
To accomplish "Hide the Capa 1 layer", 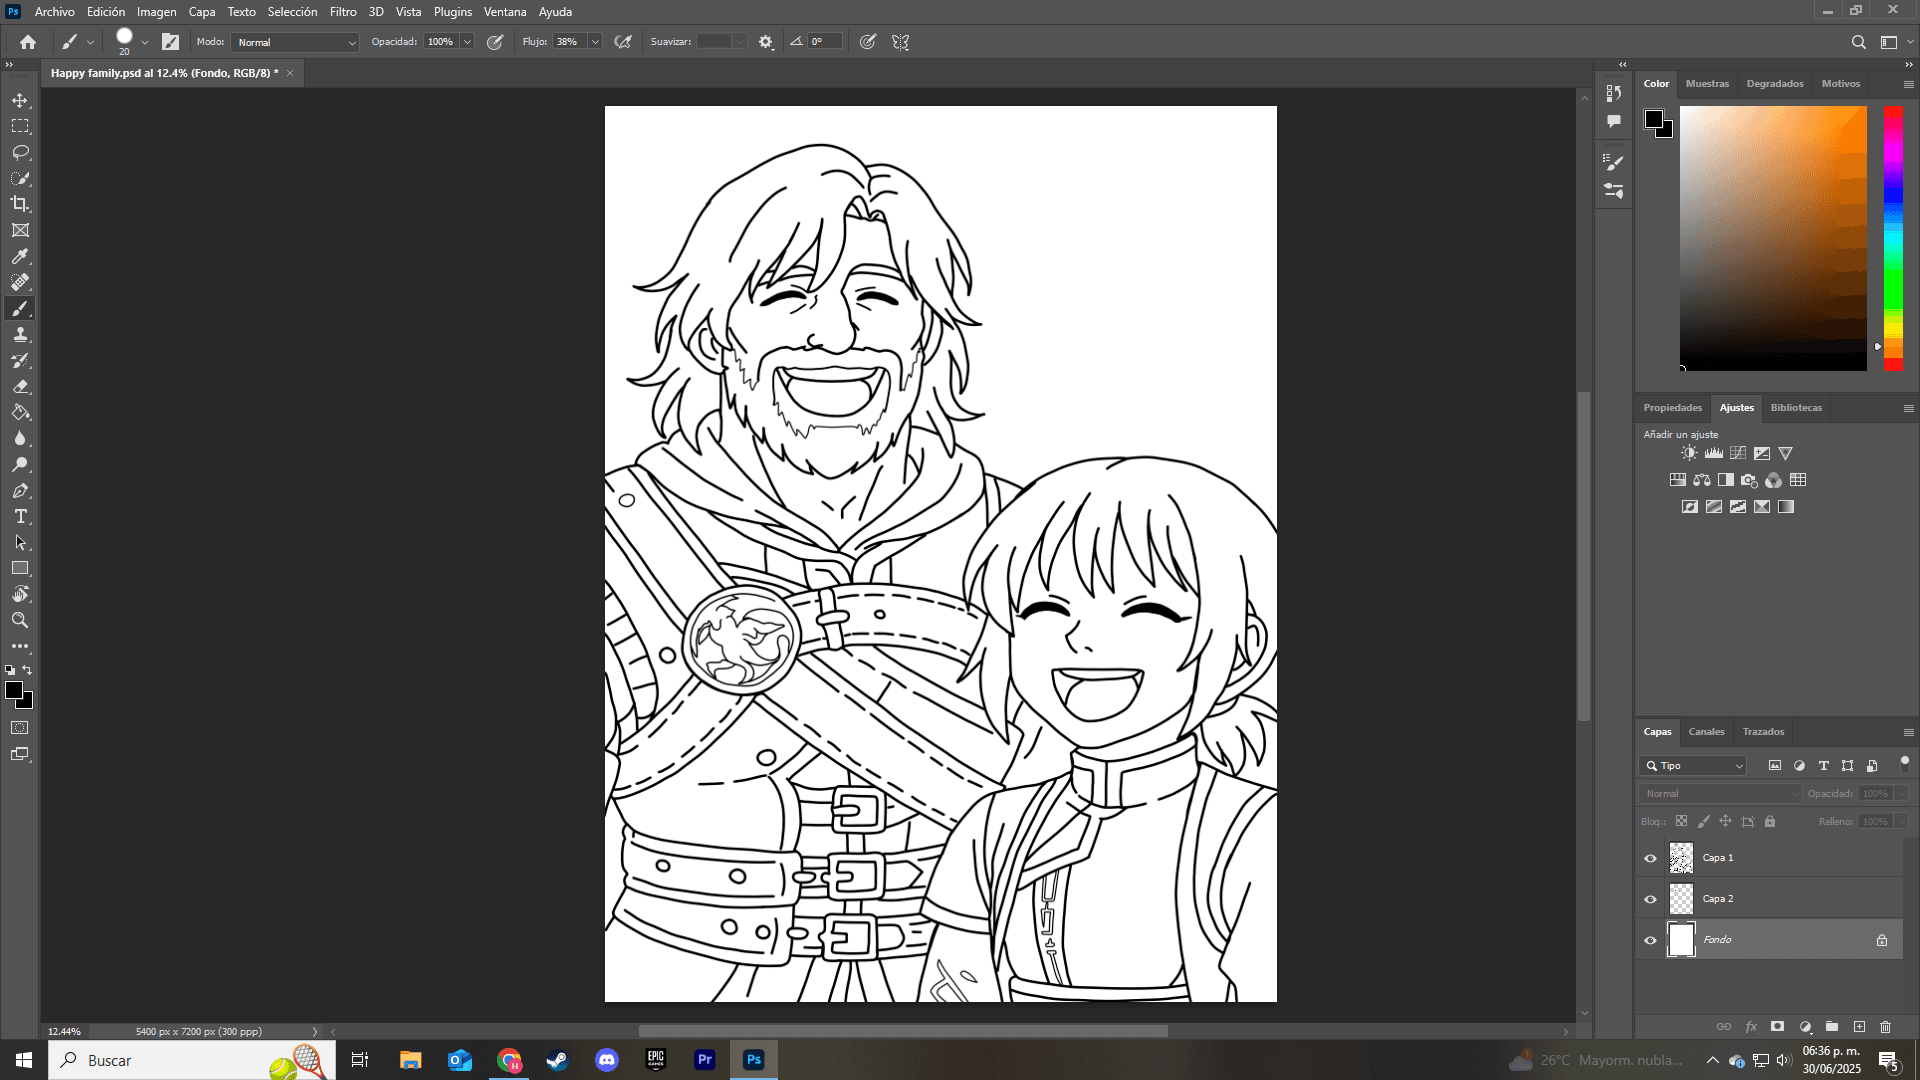I will (x=1650, y=858).
